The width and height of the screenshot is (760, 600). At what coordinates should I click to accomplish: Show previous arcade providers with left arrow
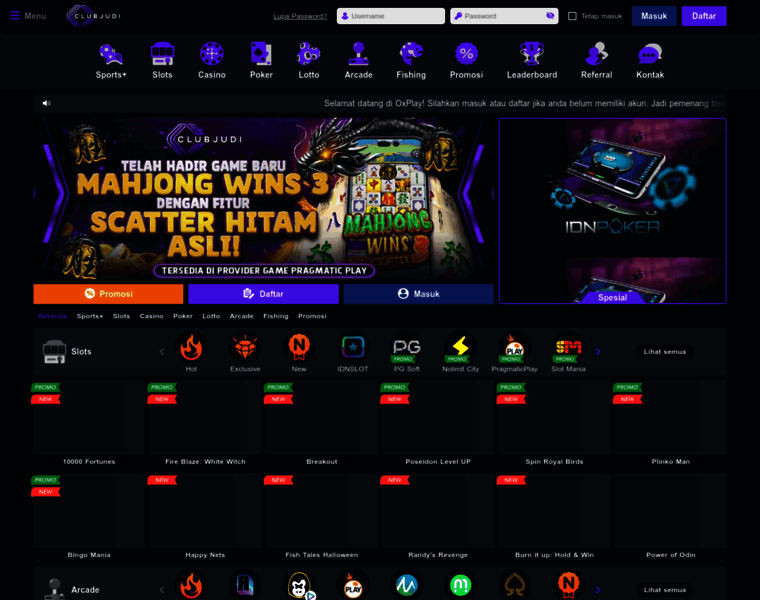[x=162, y=590]
